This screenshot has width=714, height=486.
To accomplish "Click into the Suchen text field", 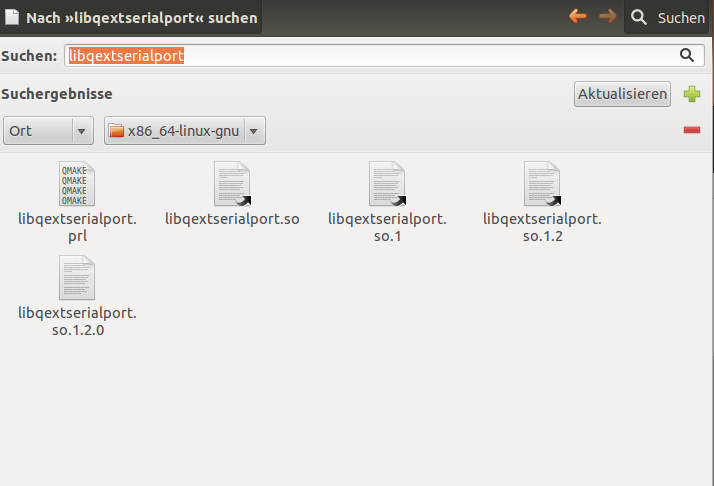I will [384, 56].
